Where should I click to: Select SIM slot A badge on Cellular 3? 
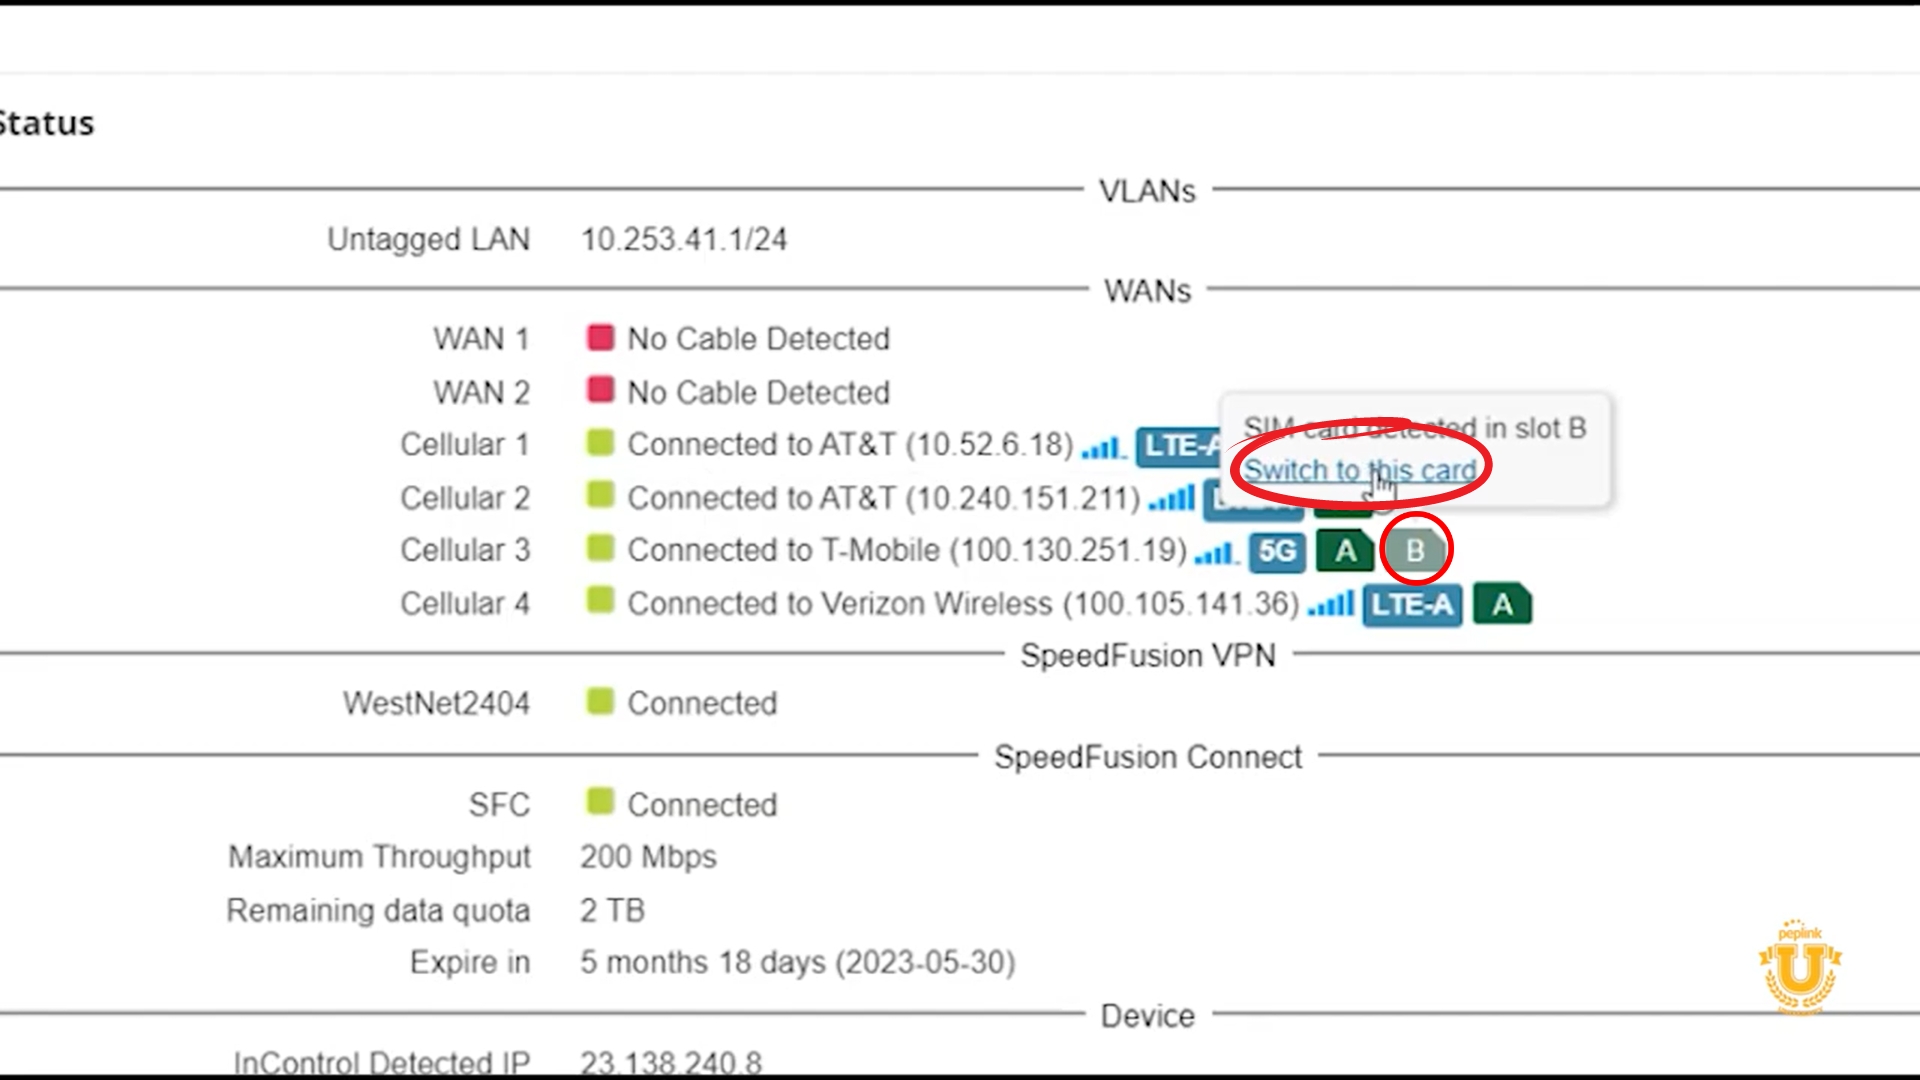point(1344,550)
